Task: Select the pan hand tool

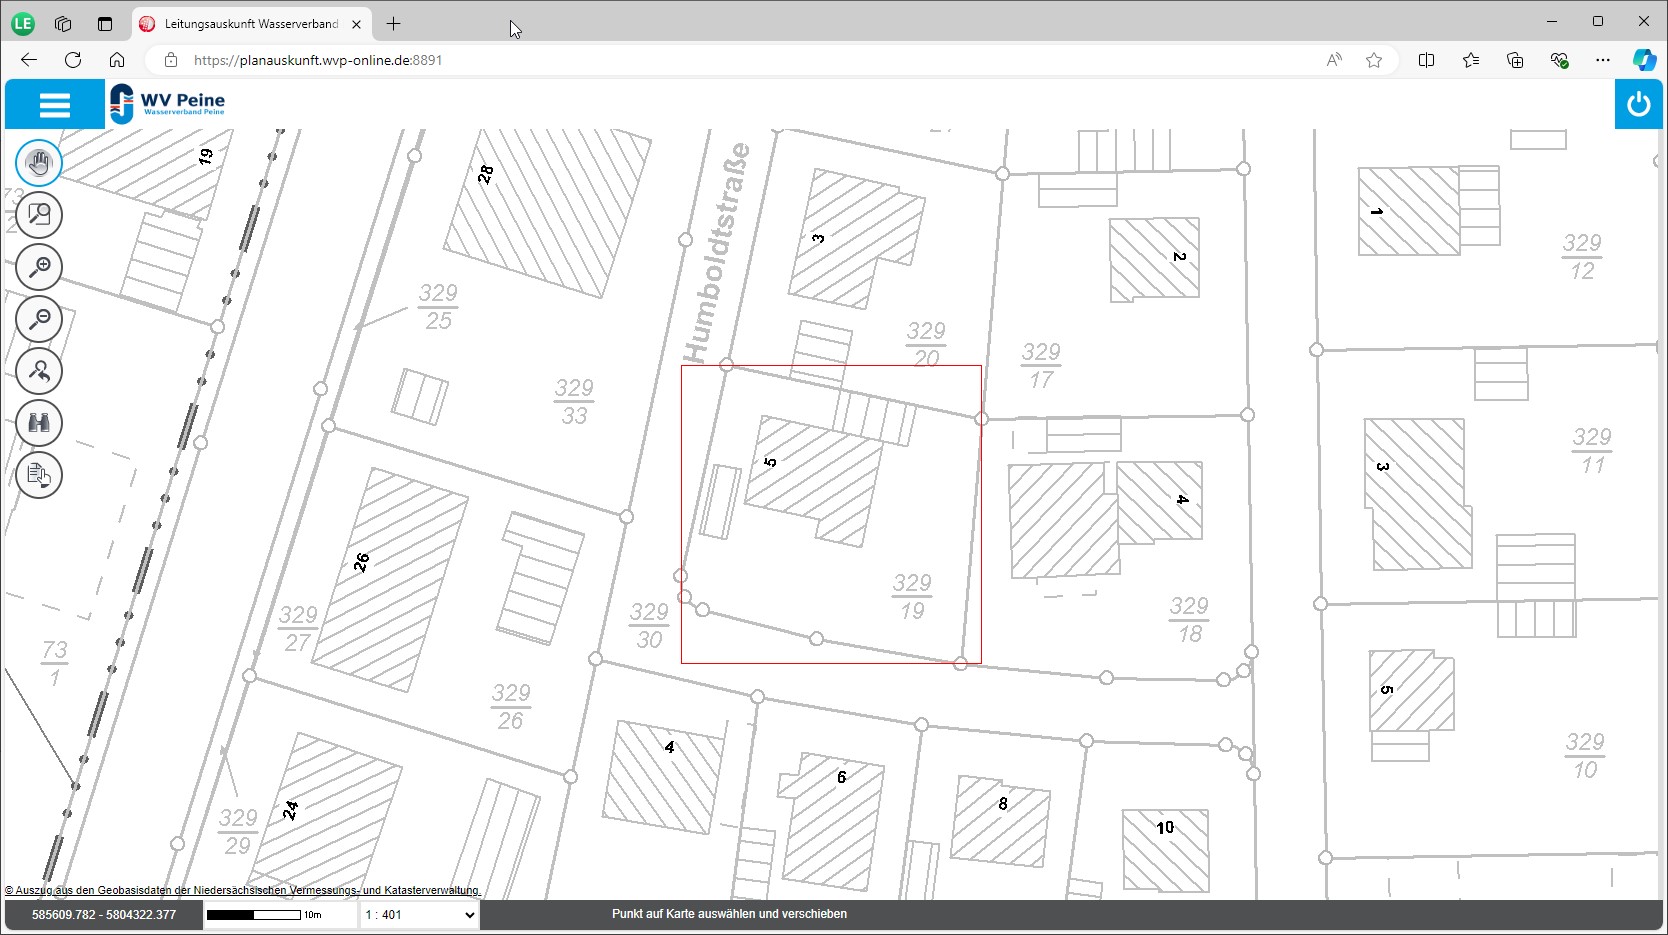Action: [x=39, y=163]
